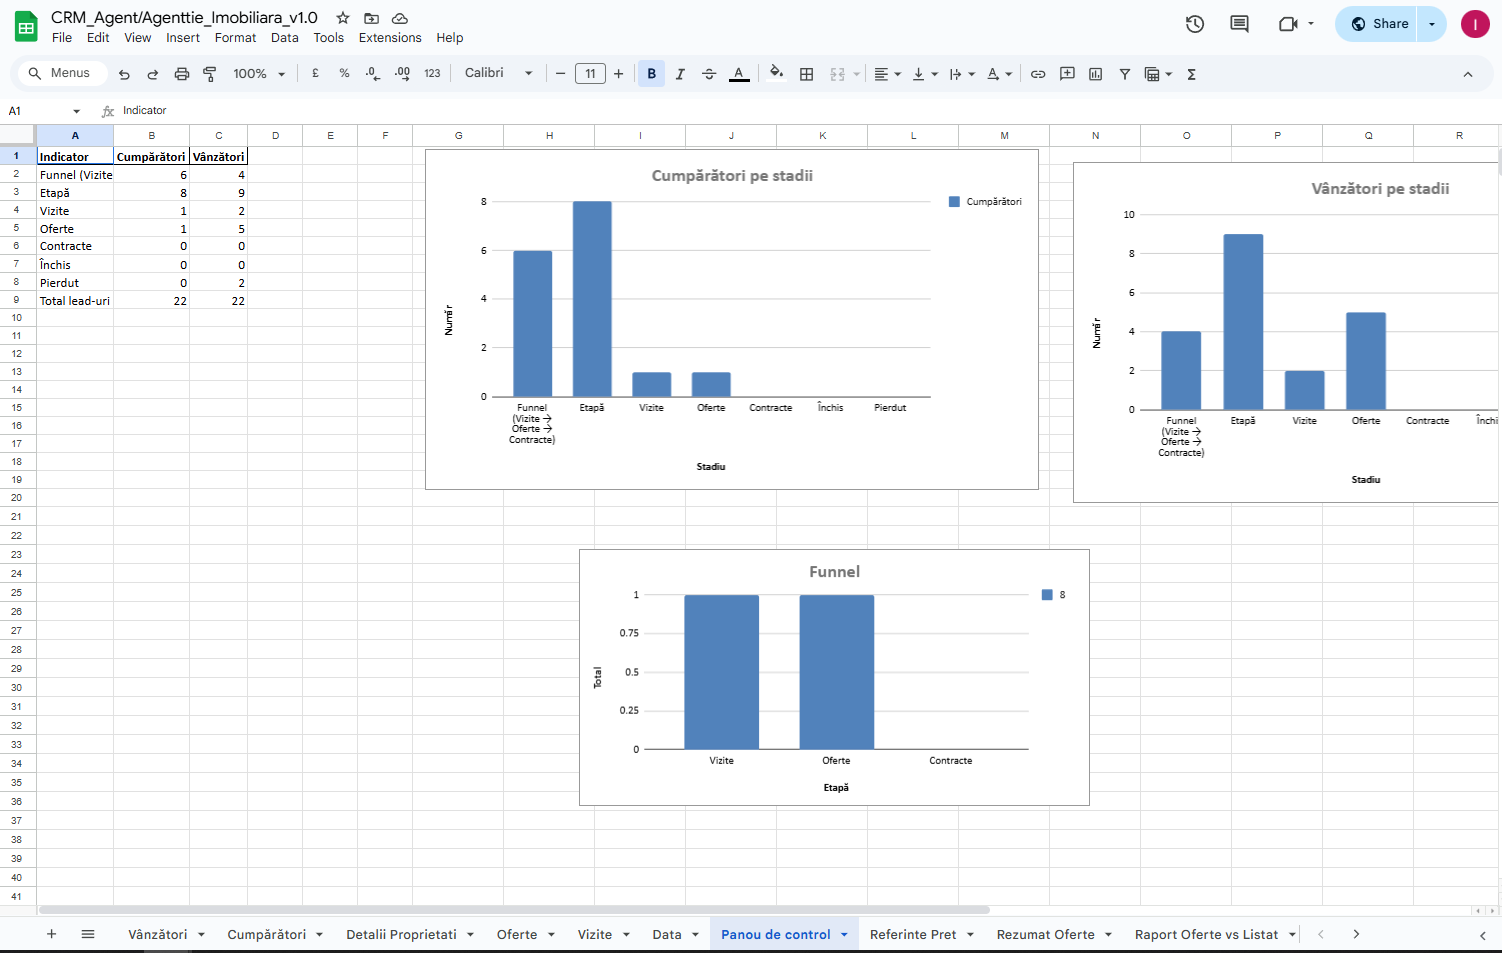Format selection as currency
Viewport: 1502px width, 953px height.
[315, 73]
